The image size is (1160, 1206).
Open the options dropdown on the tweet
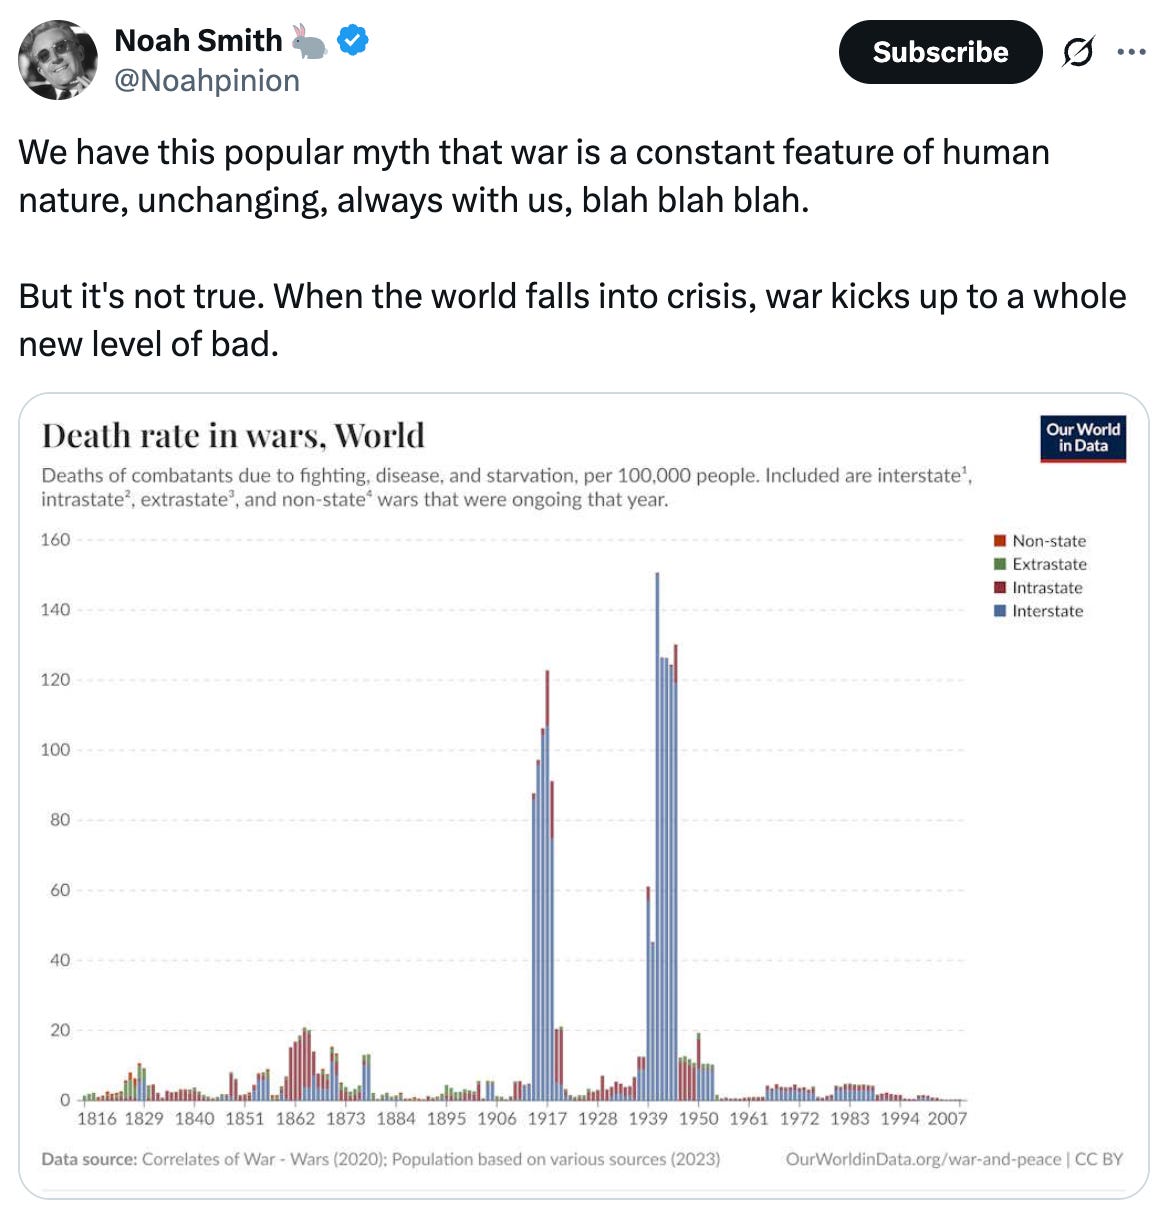1128,52
